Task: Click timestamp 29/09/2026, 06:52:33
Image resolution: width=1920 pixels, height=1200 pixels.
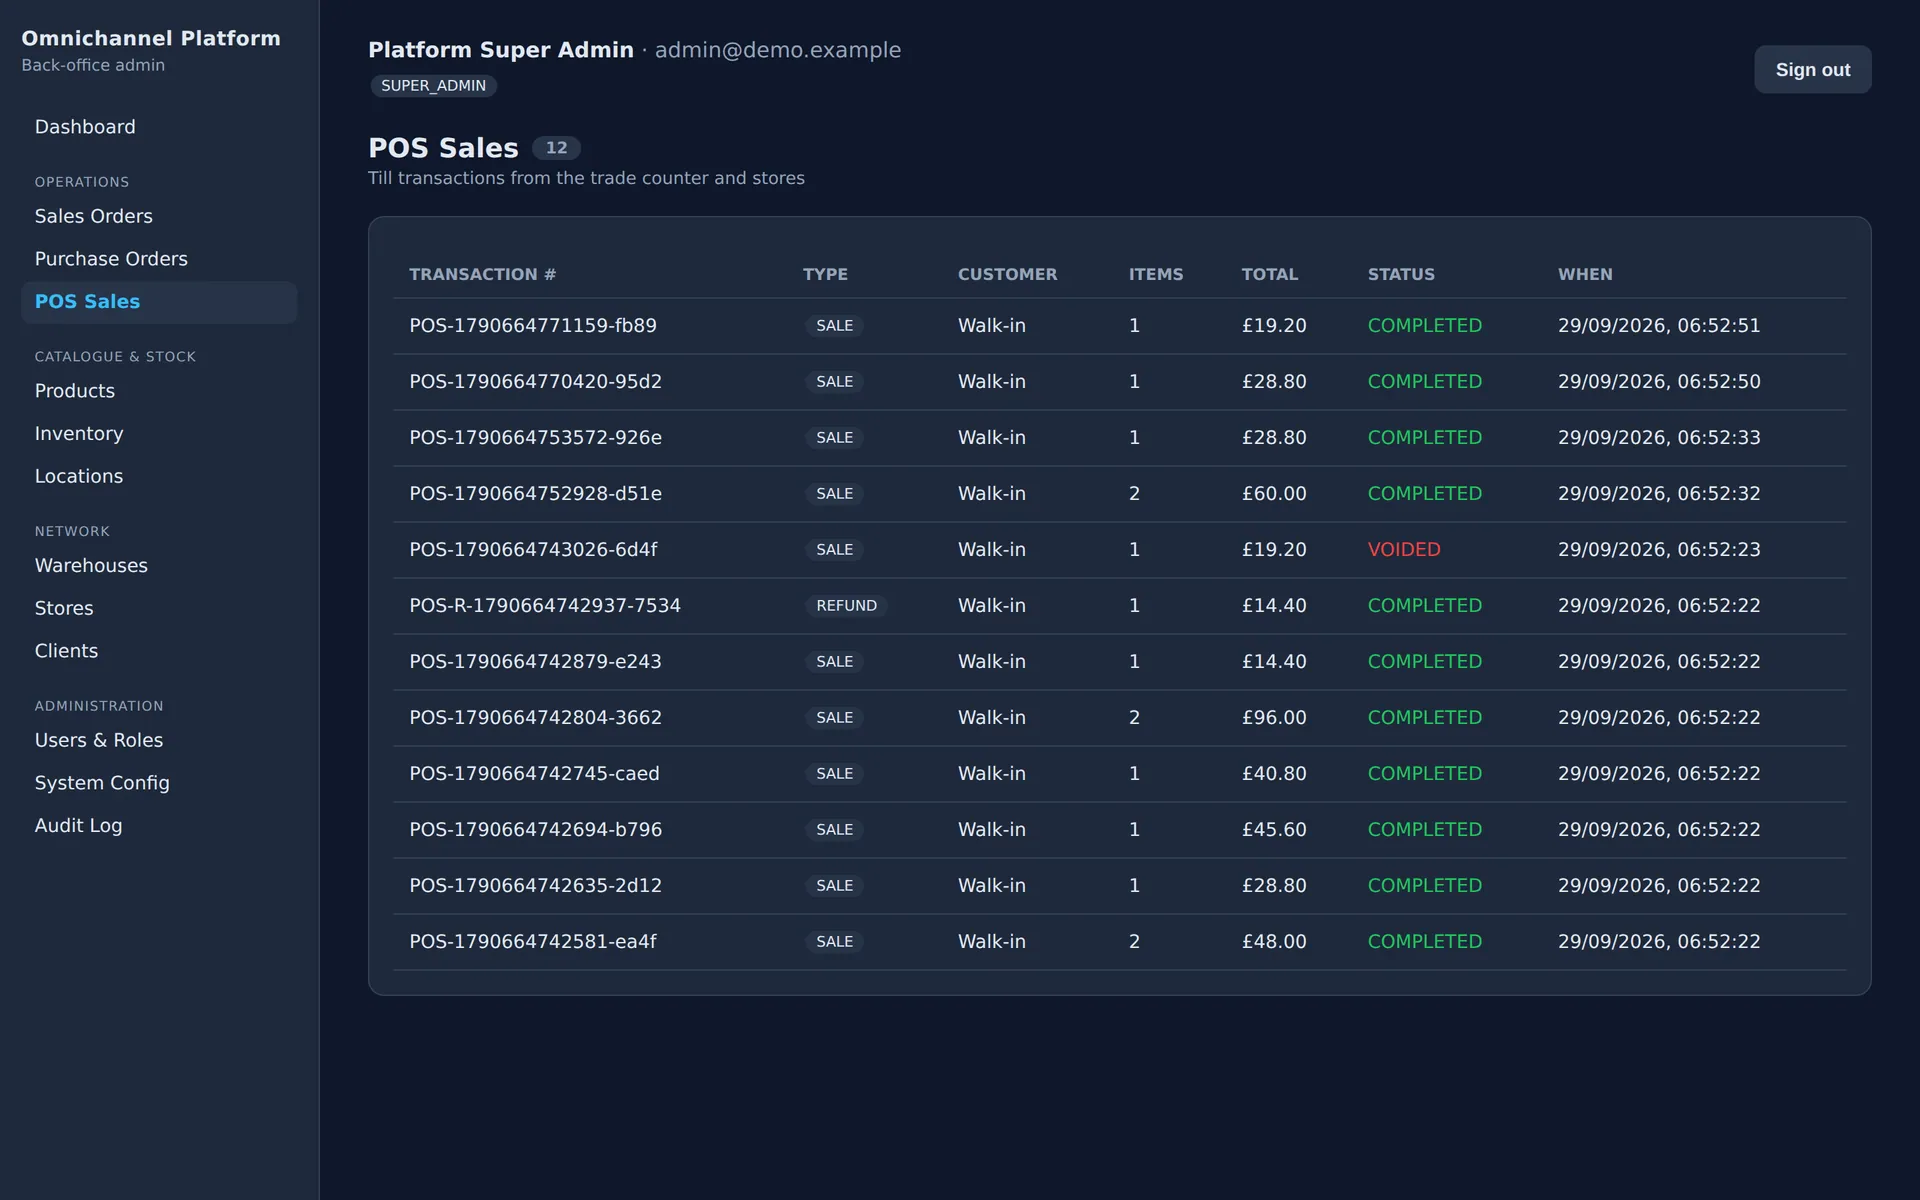Action: [1659, 438]
